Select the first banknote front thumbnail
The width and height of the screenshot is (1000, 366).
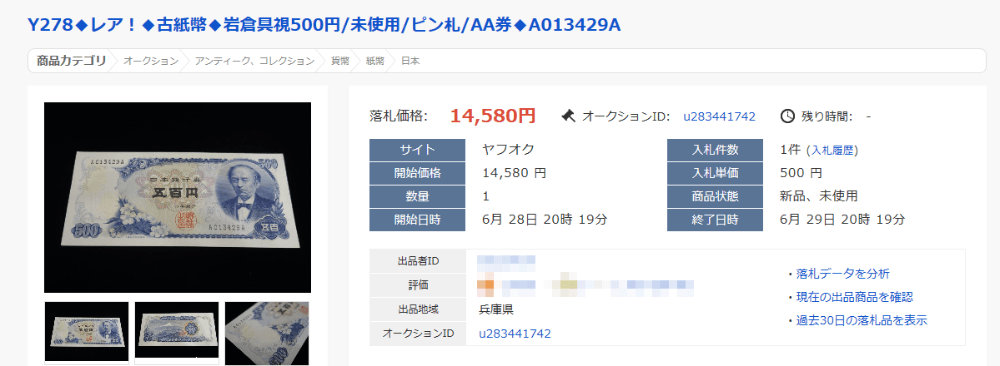tap(87, 332)
